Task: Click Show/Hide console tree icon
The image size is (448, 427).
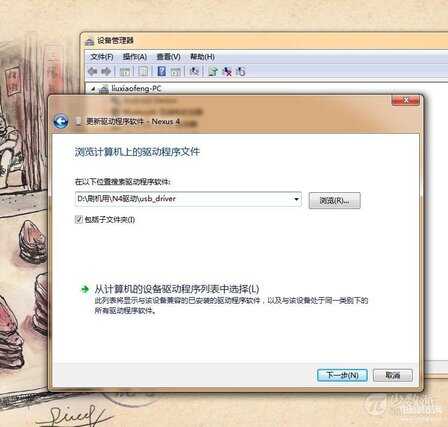Action: [125, 71]
